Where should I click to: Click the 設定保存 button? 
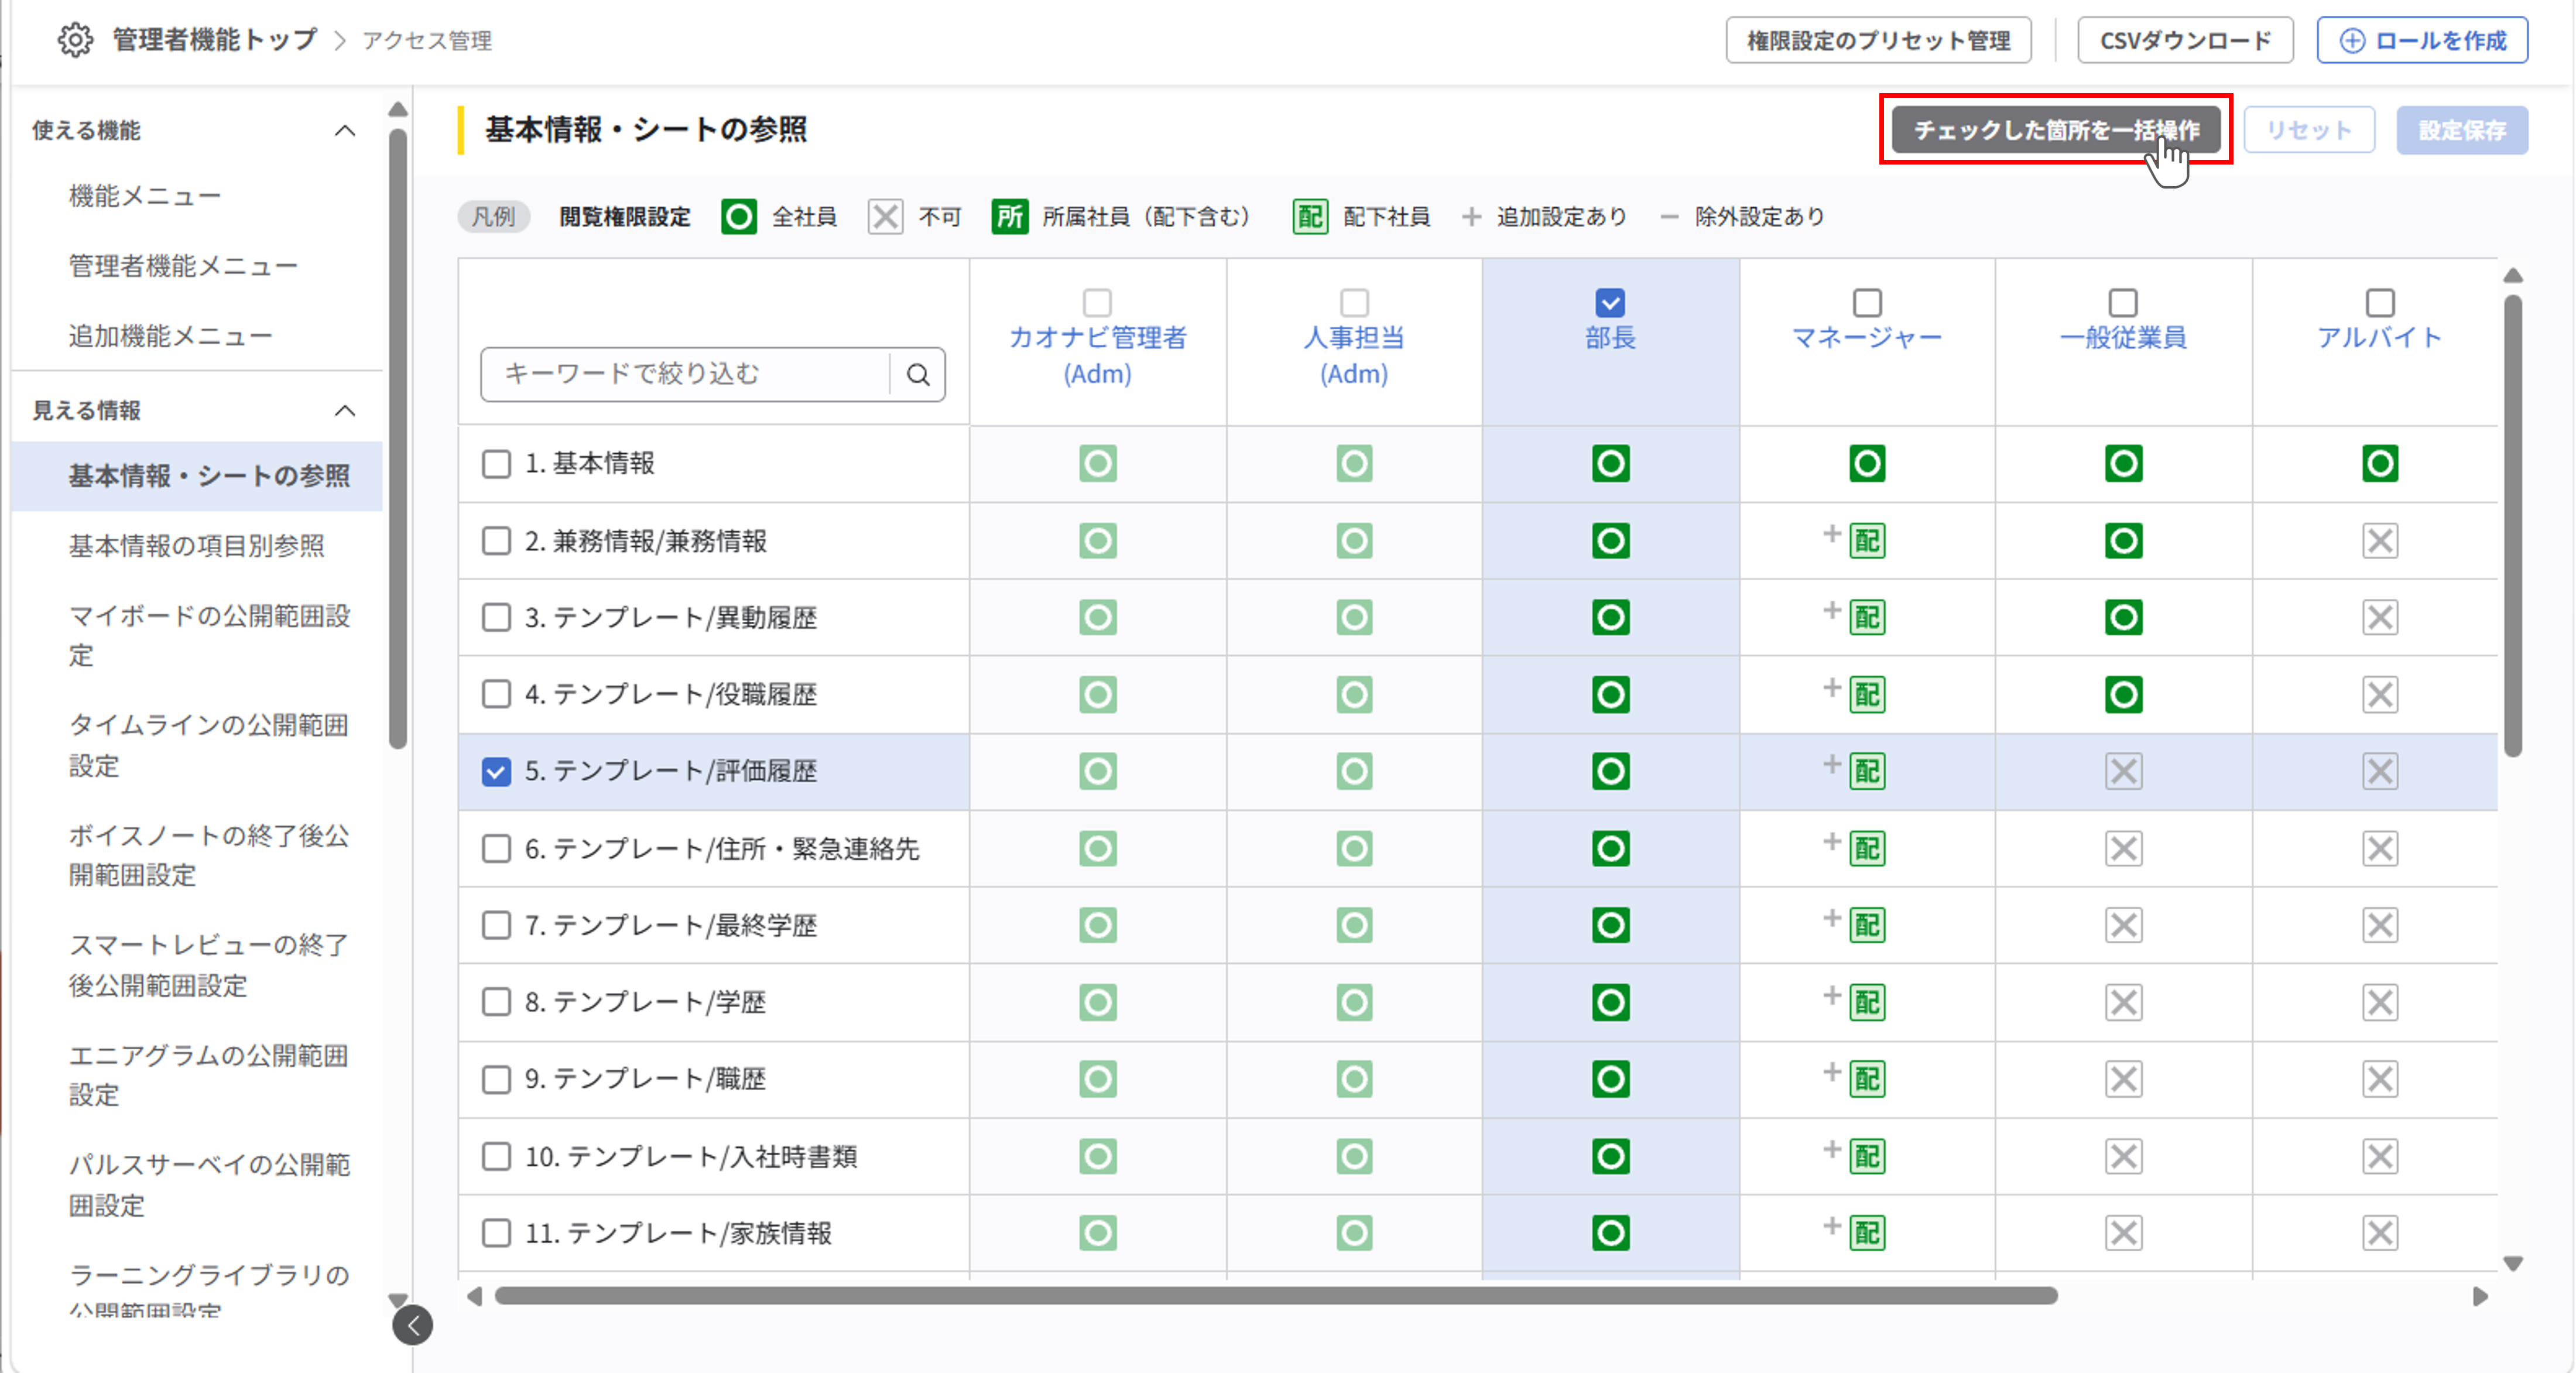(2462, 130)
